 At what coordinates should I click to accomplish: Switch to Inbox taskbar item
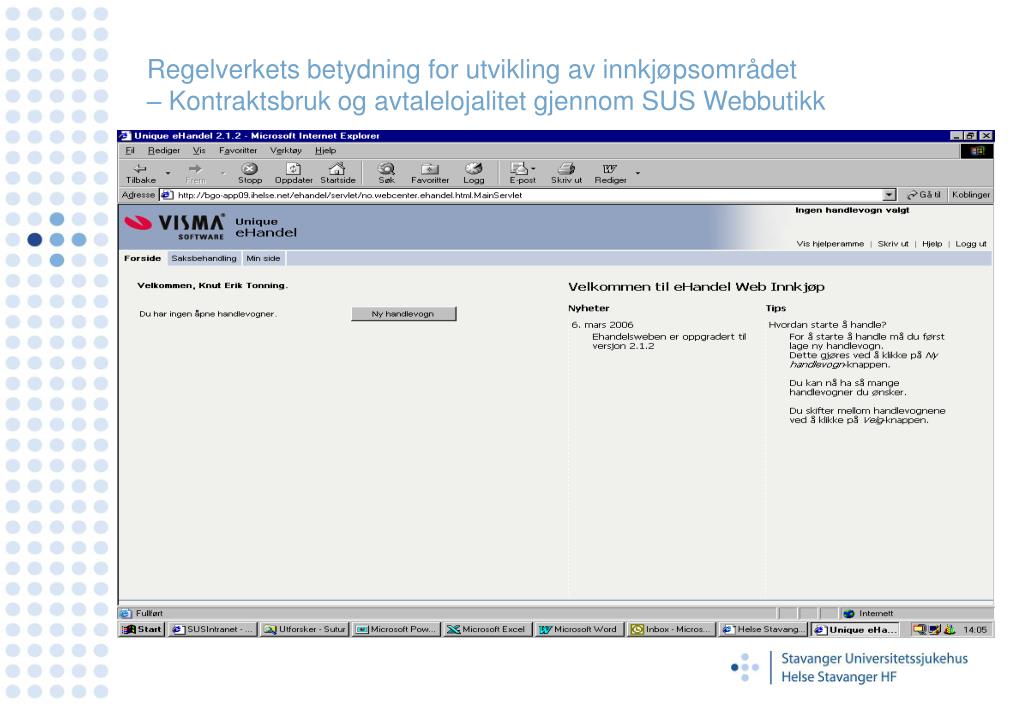point(671,630)
